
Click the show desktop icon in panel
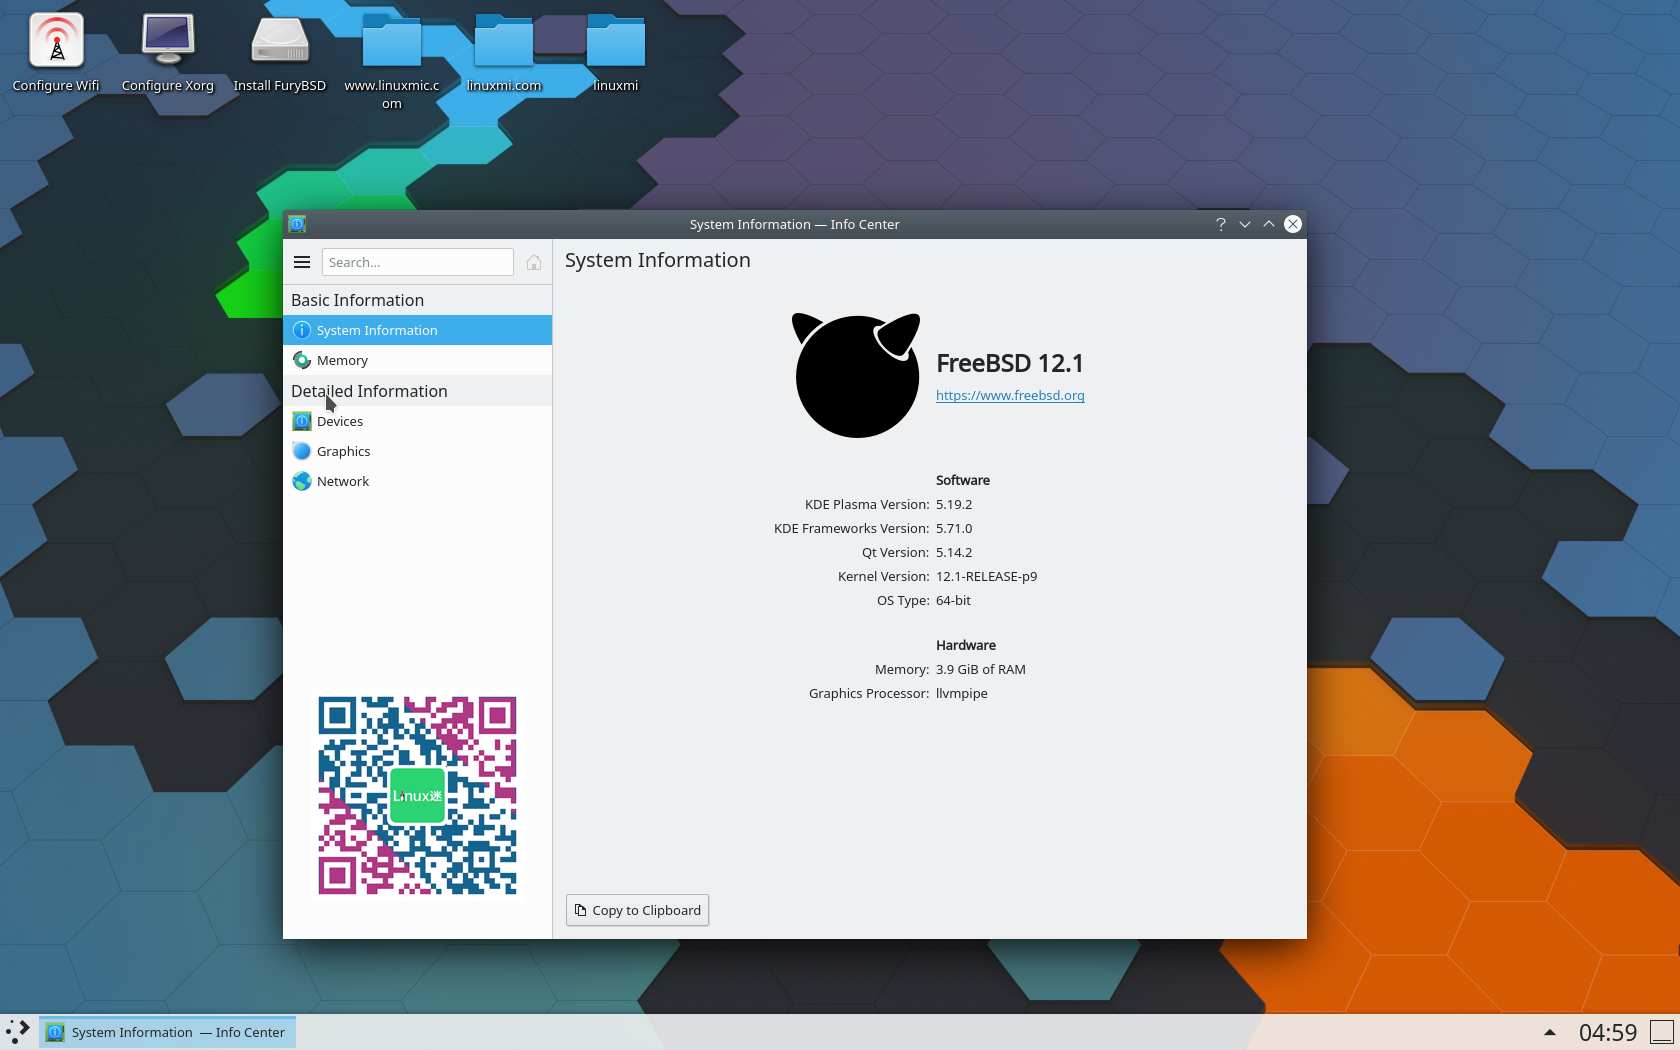(x=1662, y=1032)
